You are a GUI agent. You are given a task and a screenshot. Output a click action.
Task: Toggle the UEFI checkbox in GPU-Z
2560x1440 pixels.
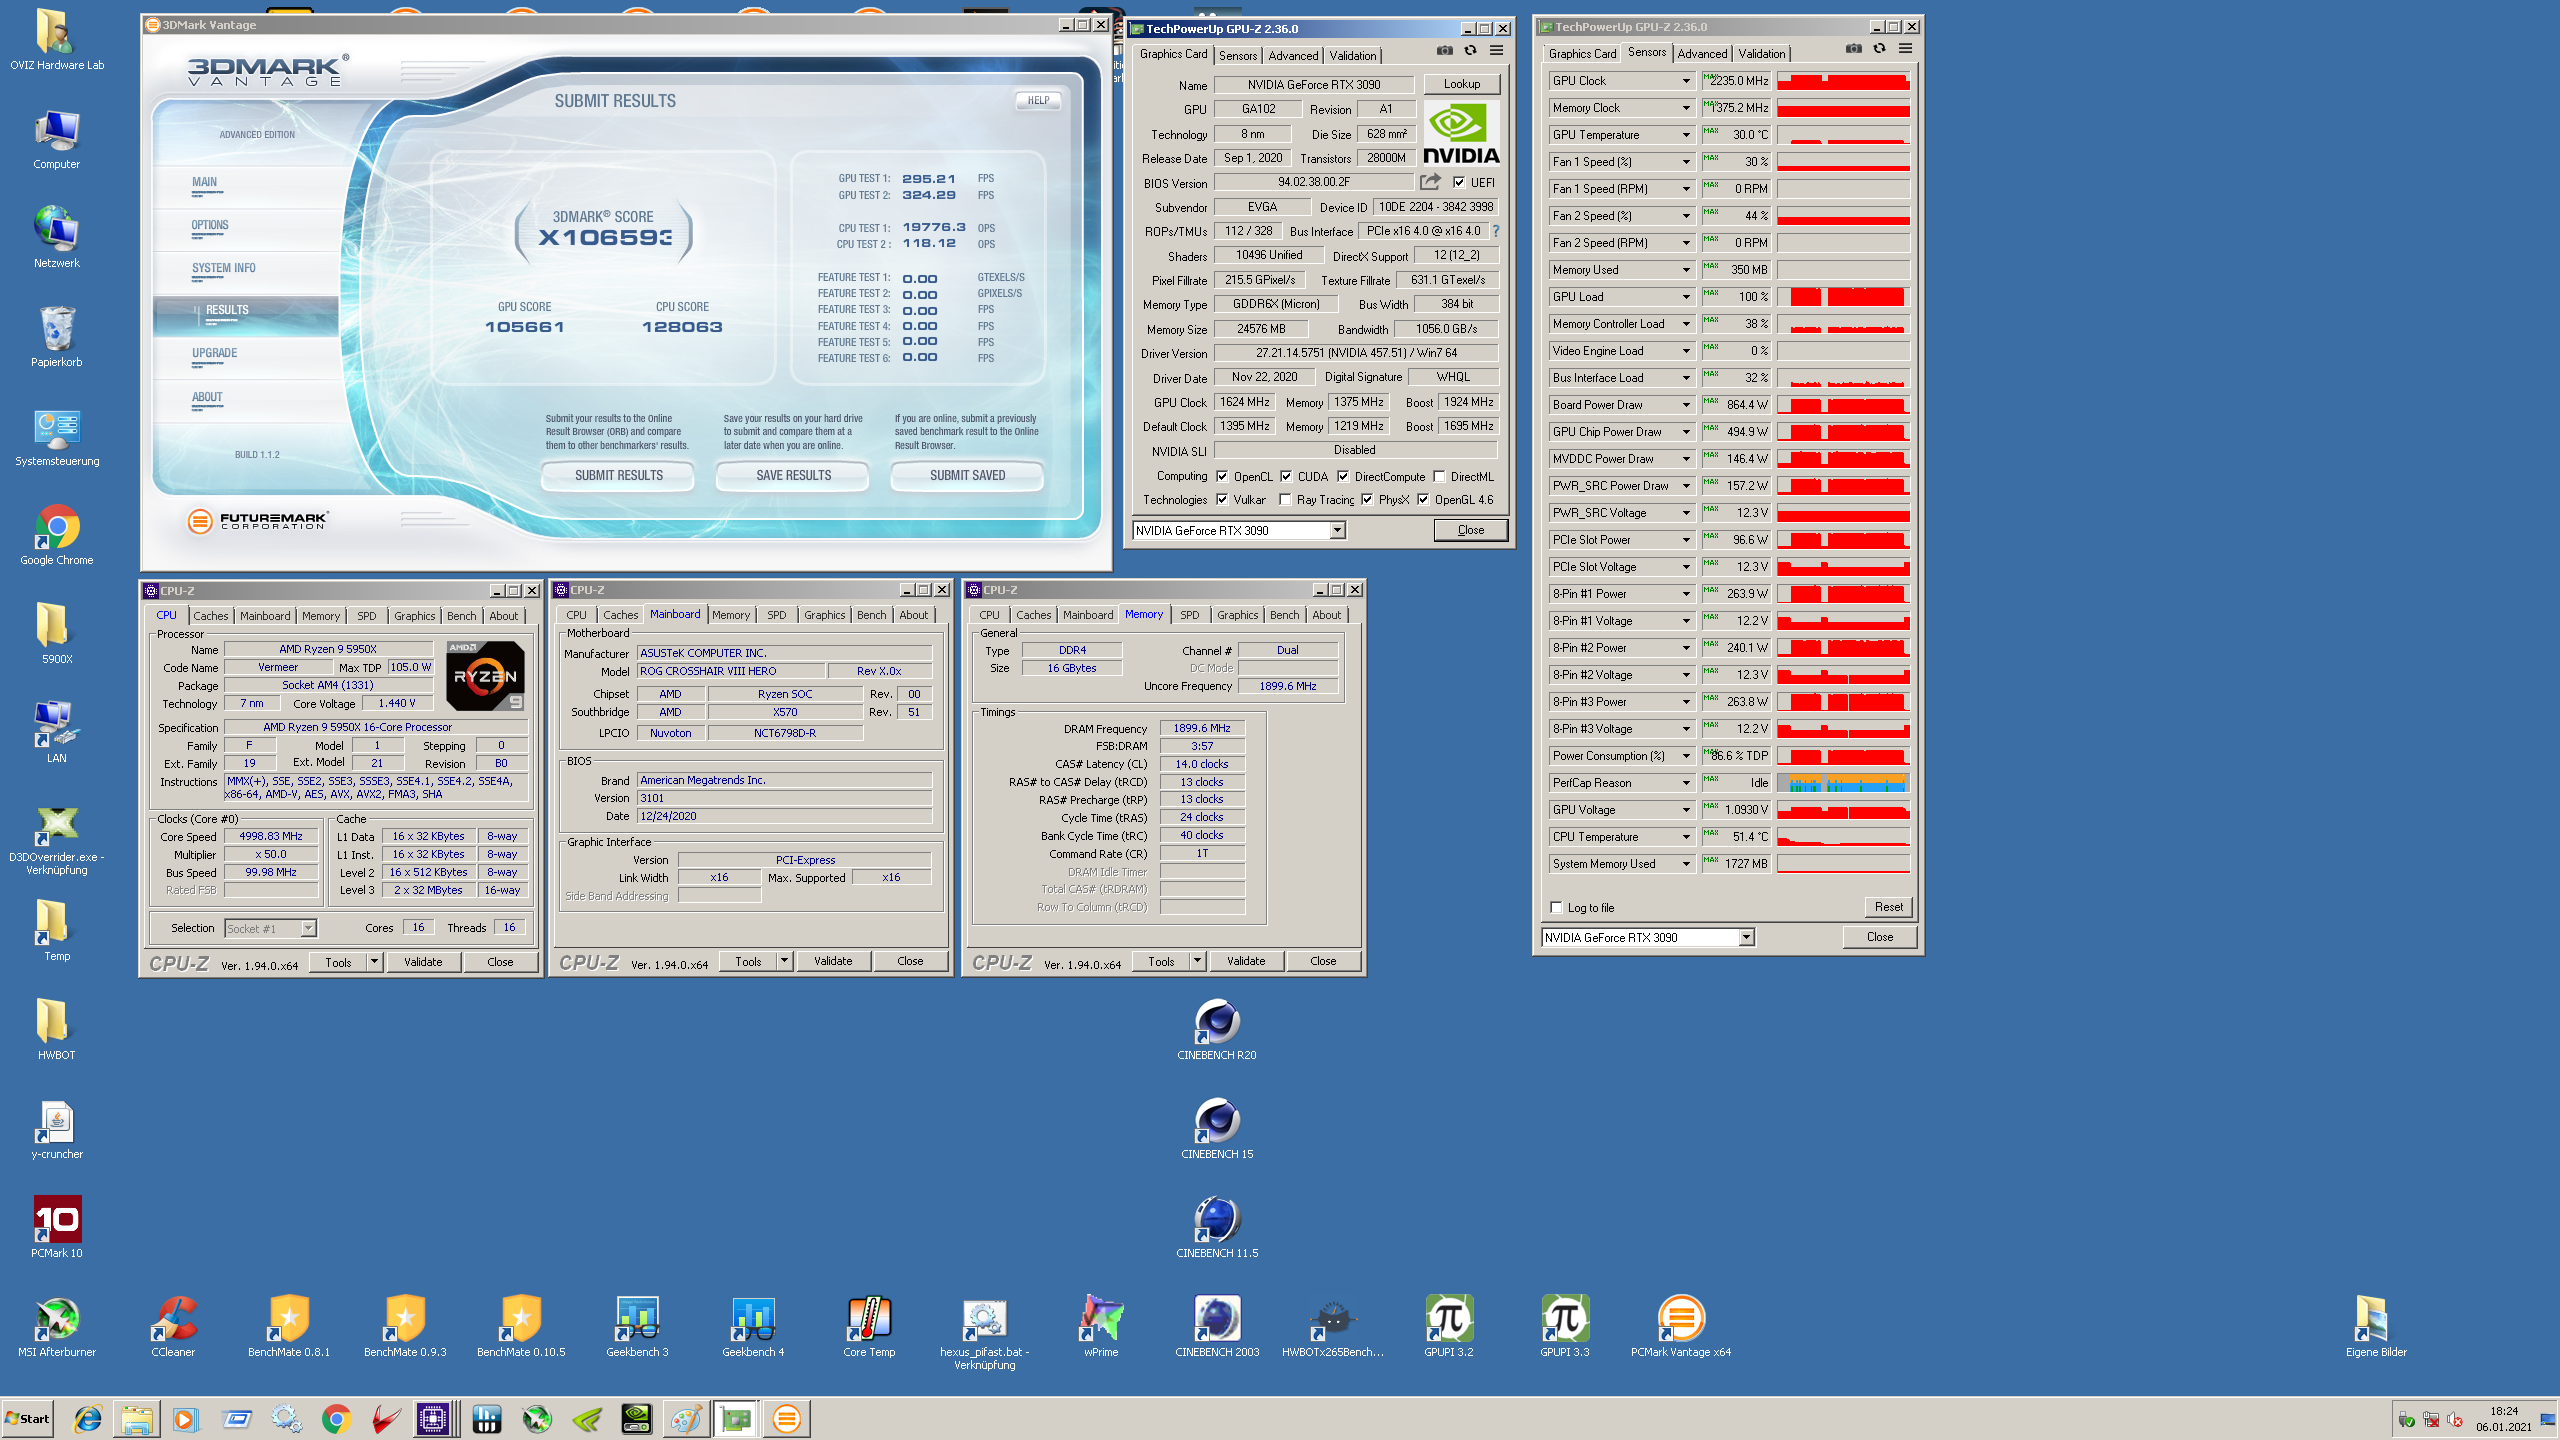[x=1459, y=182]
